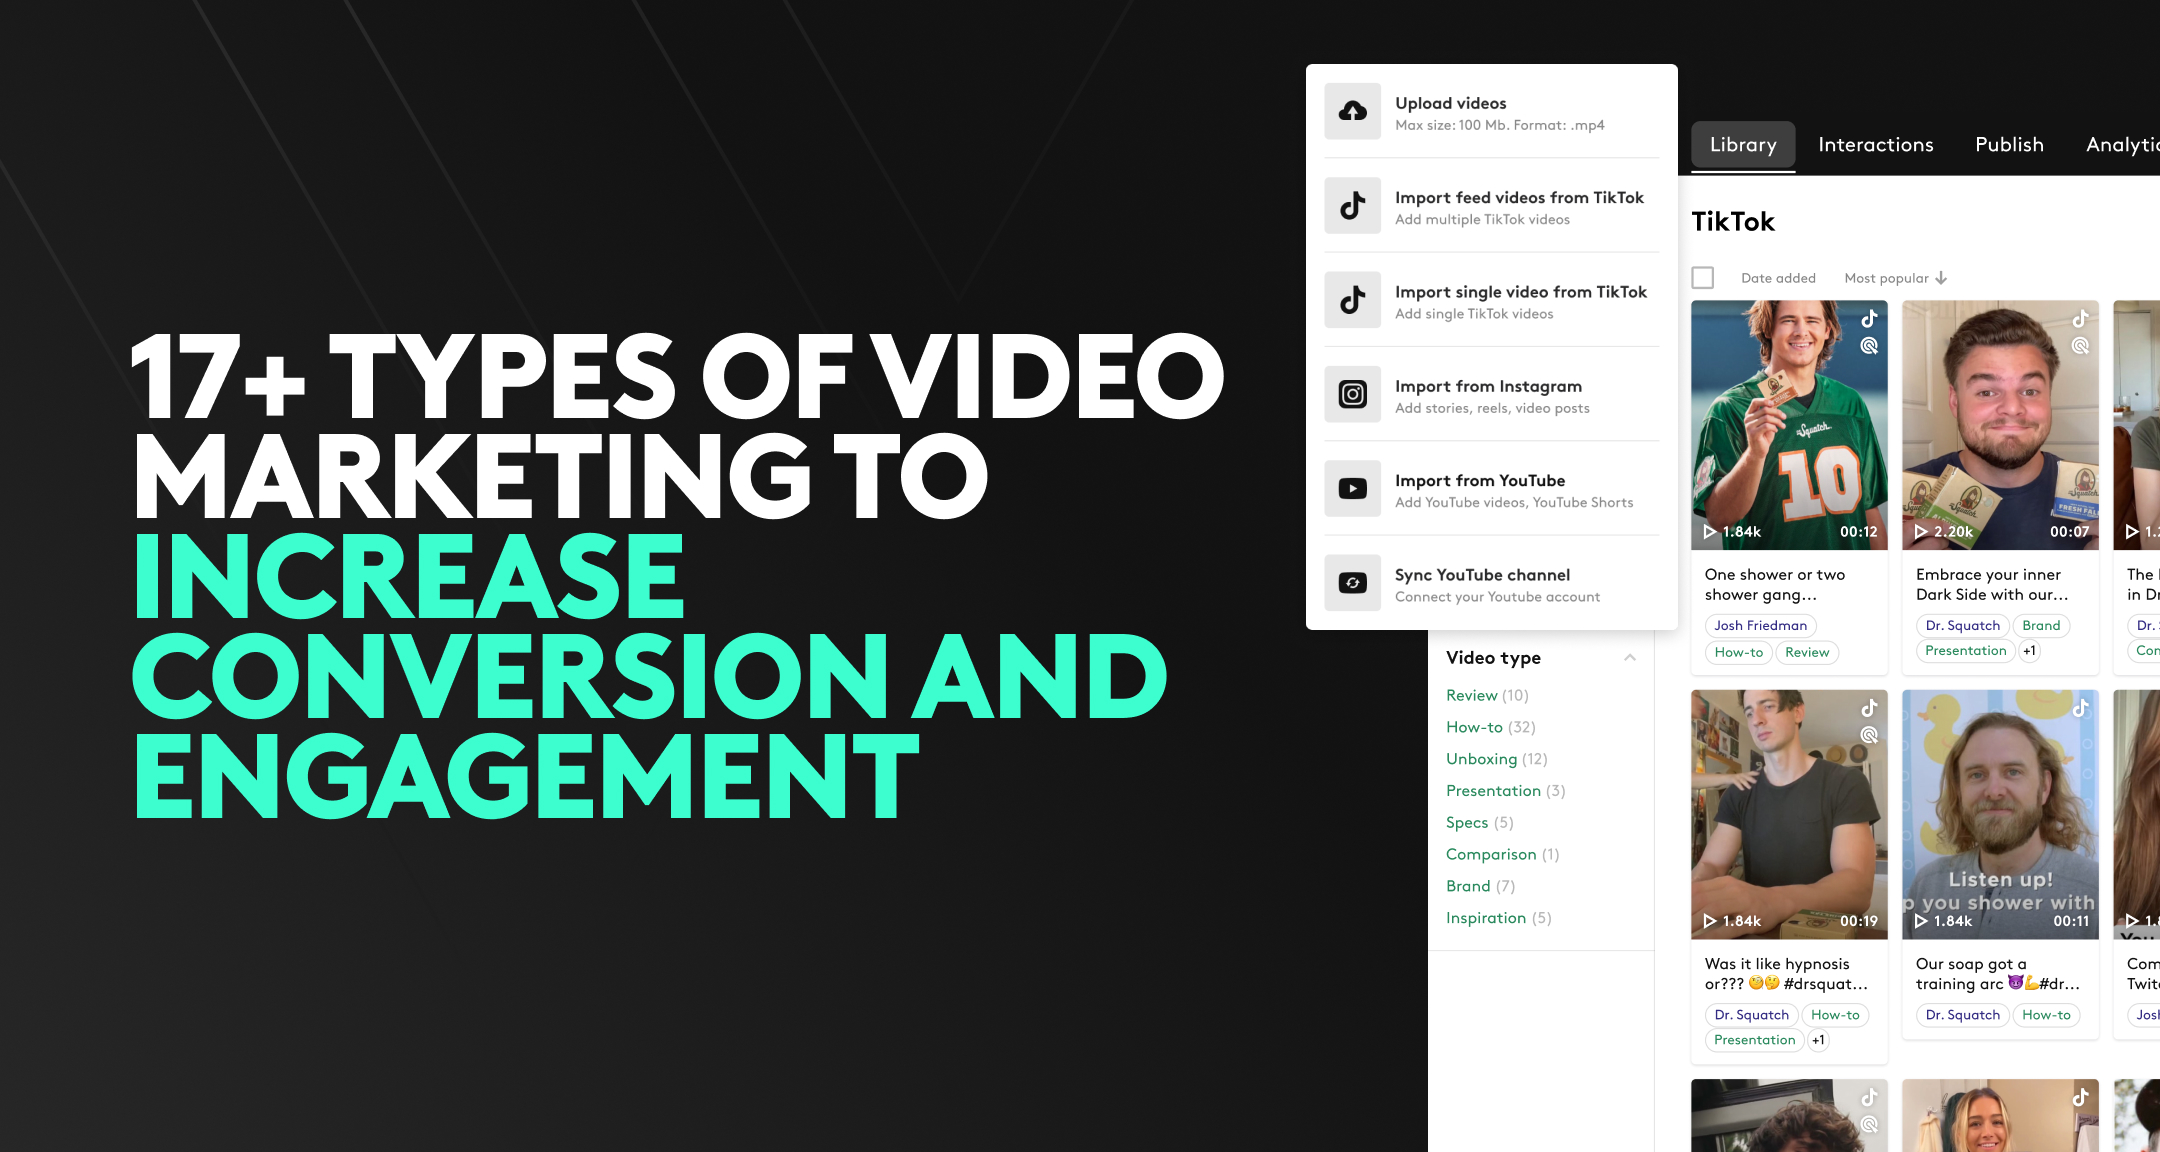2160x1152 pixels.
Task: Click +1 tag under 'Was it like hypnosis'
Action: click(1818, 1040)
